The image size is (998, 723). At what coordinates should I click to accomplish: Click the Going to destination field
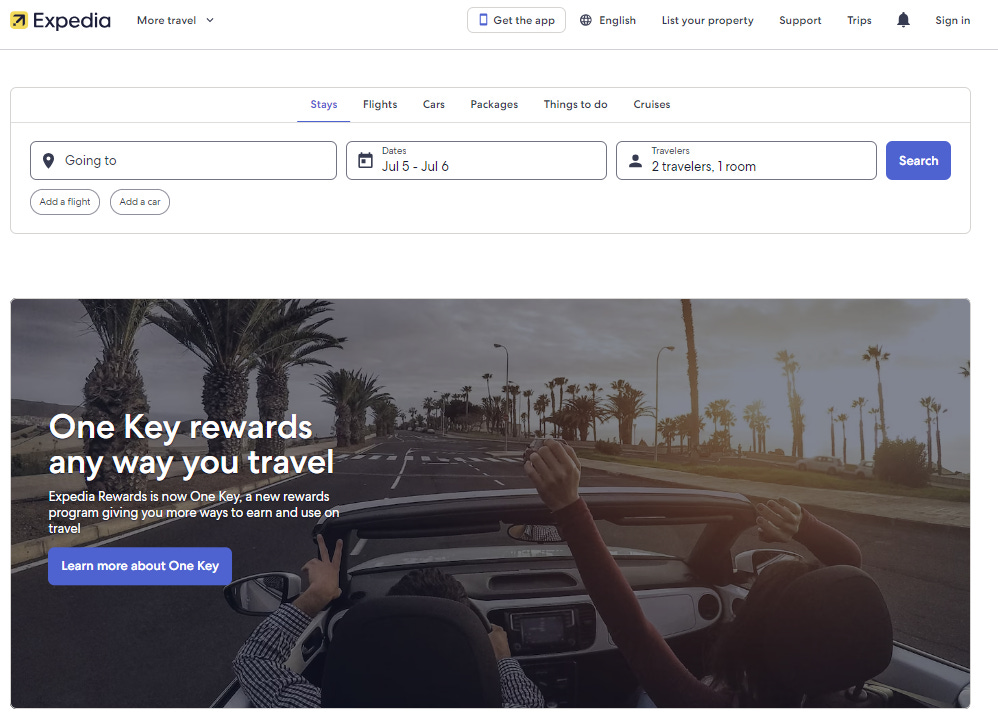point(183,160)
